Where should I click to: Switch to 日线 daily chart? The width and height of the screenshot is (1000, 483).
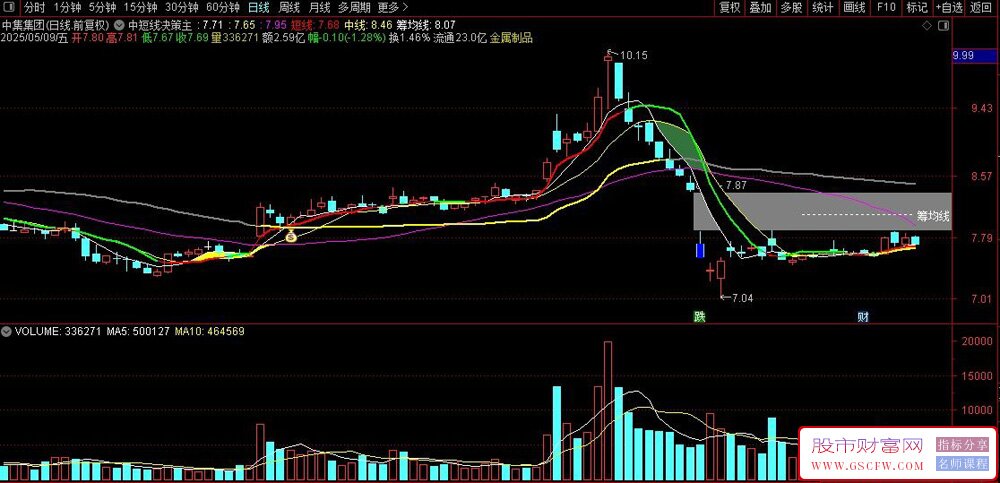(258, 8)
